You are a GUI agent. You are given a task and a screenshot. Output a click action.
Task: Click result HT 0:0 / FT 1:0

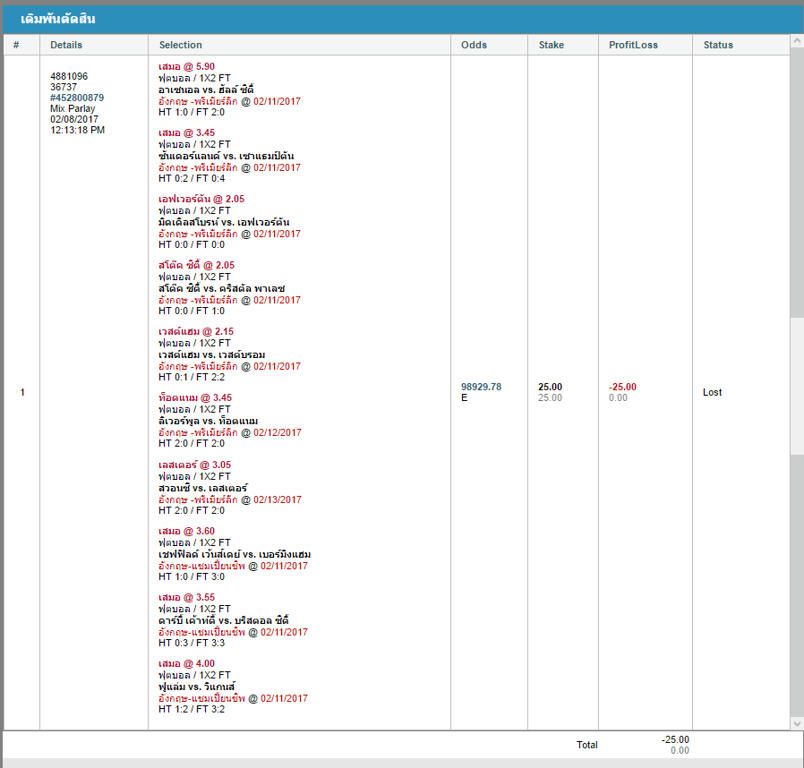pos(191,311)
